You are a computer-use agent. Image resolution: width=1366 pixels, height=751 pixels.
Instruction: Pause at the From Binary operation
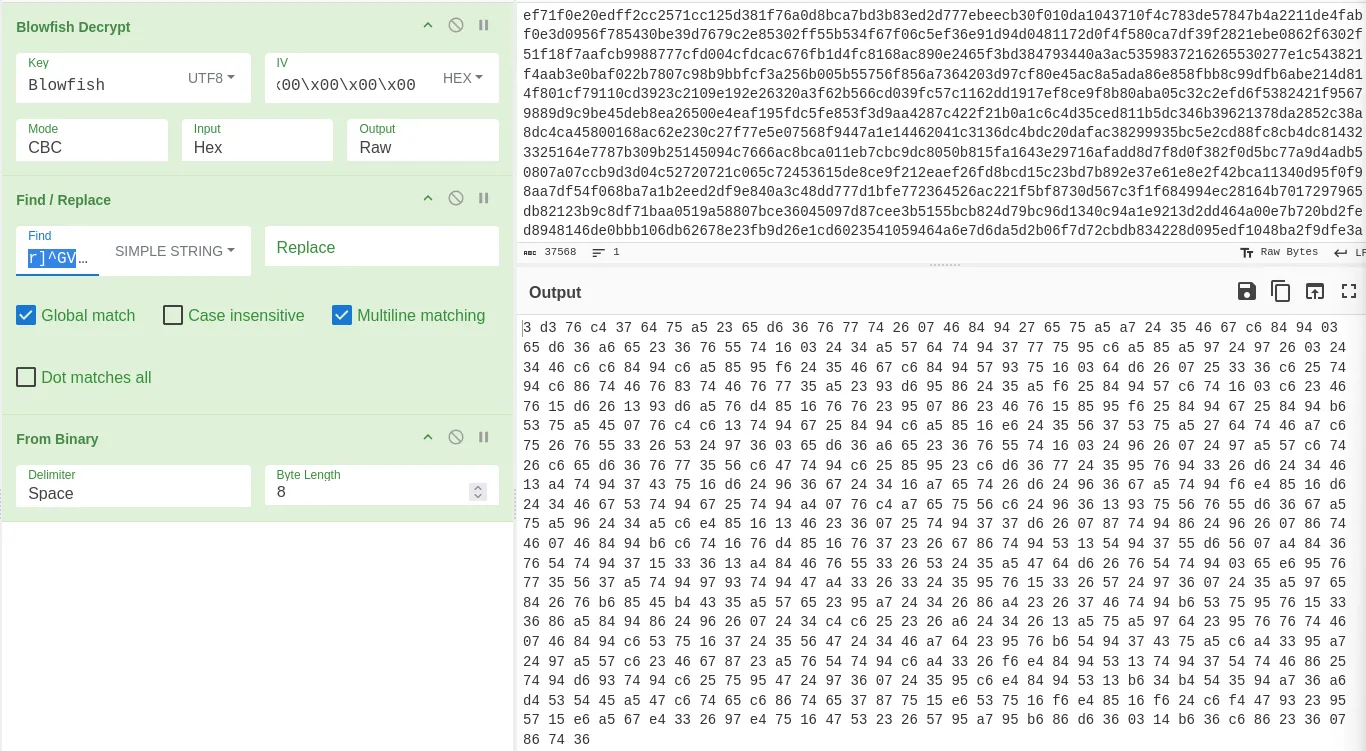(484, 438)
